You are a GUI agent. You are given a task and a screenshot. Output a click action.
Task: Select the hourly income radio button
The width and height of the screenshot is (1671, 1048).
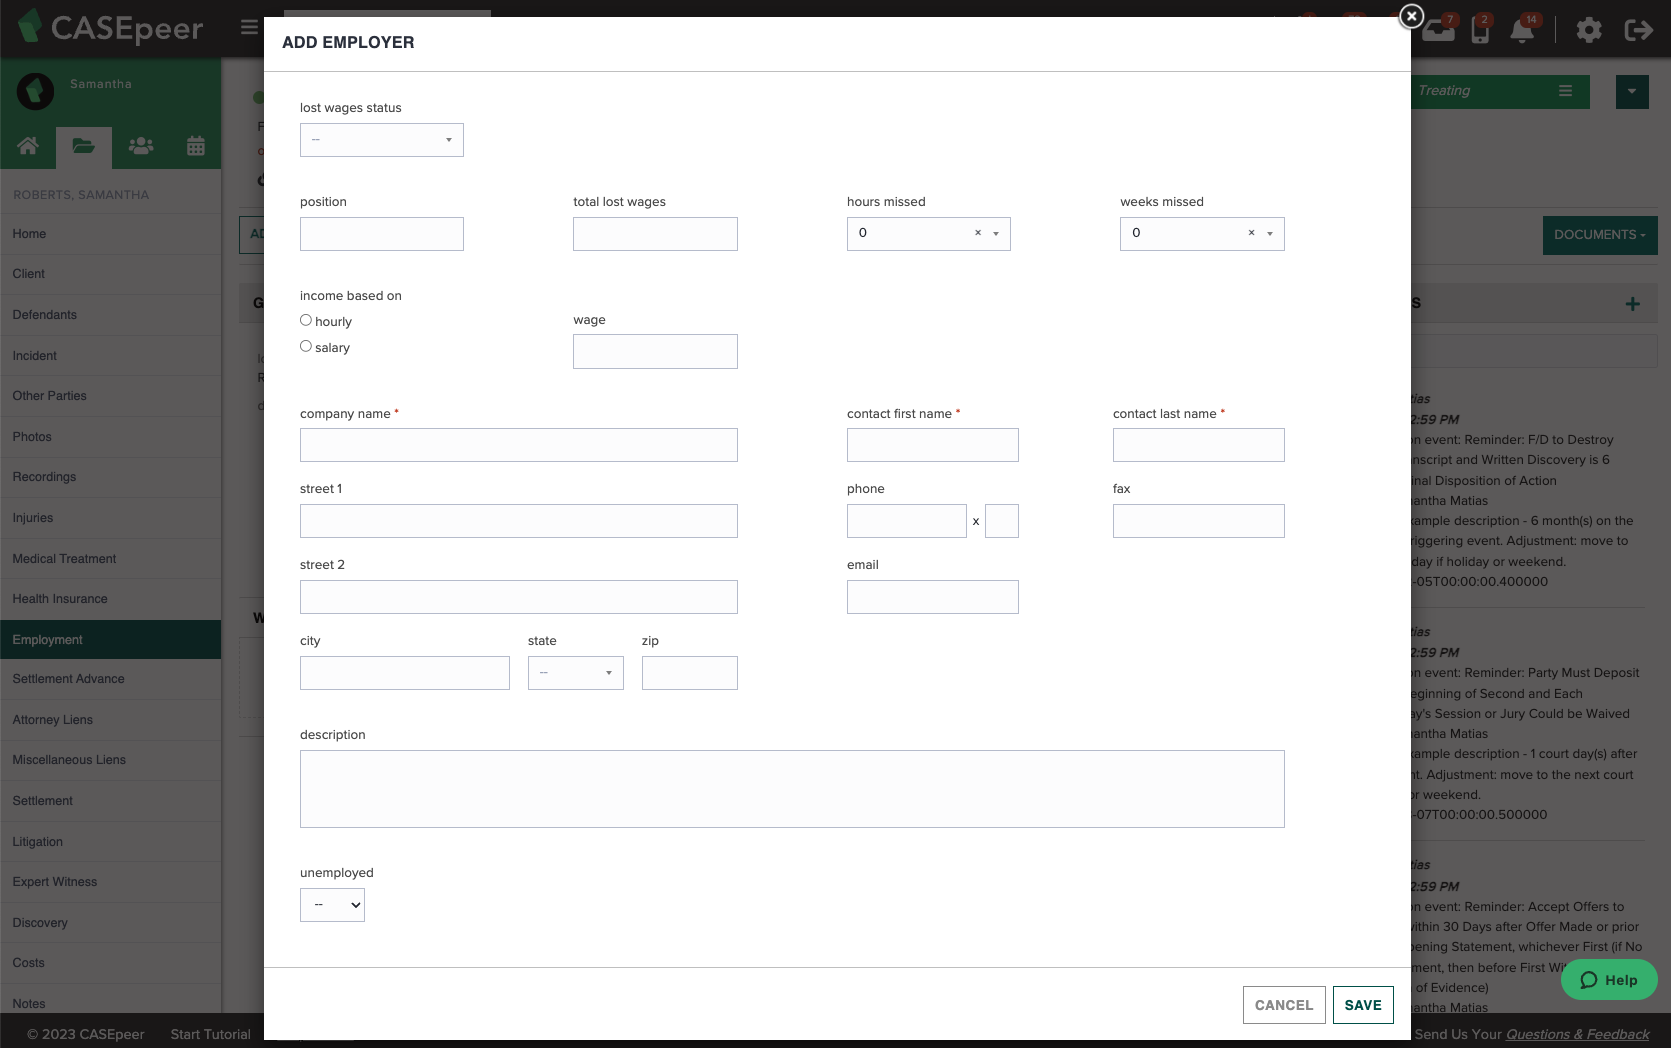[306, 319]
